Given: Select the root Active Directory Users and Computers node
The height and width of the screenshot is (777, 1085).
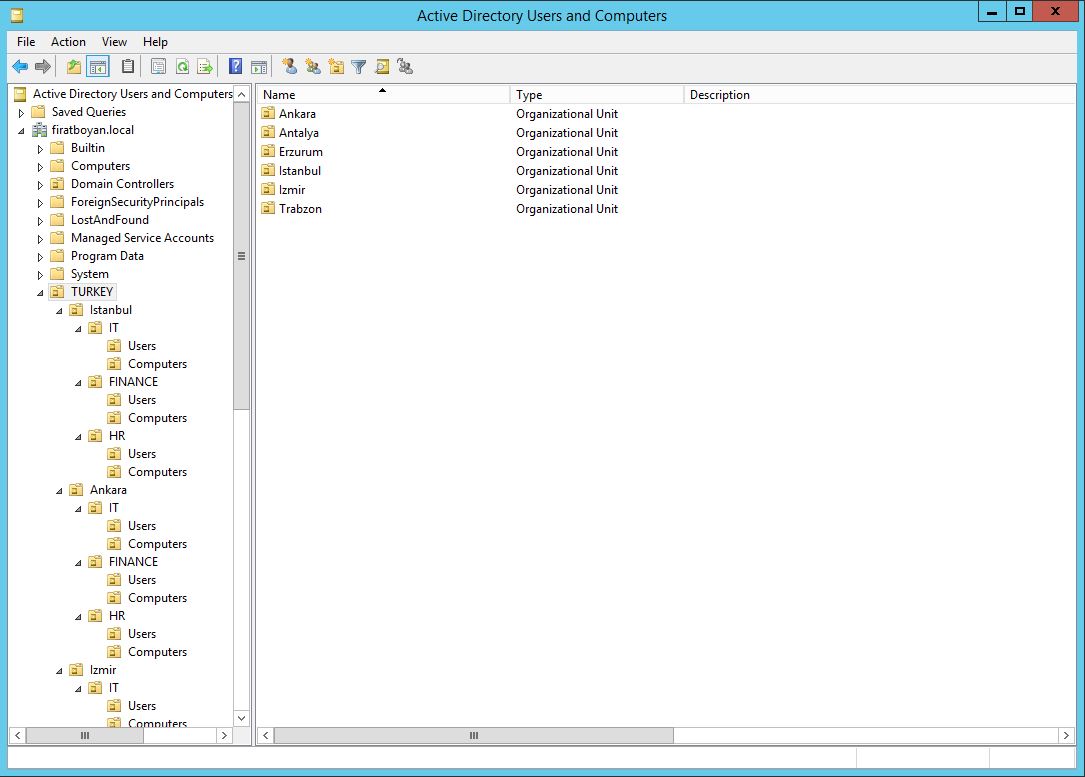Looking at the screenshot, I should click(x=132, y=93).
